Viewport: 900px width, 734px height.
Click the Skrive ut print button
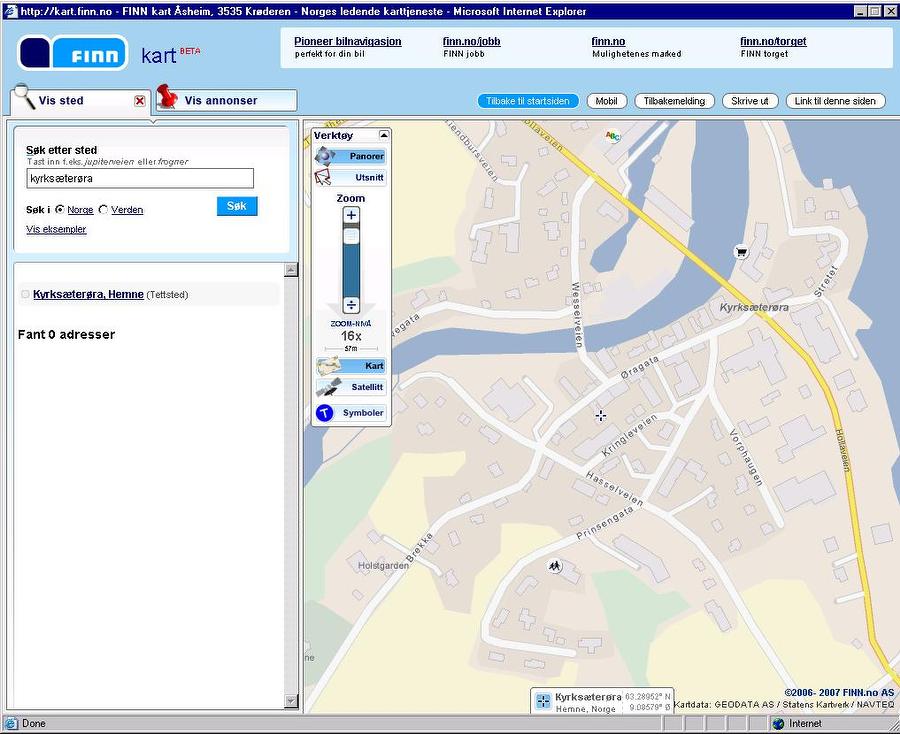click(750, 101)
